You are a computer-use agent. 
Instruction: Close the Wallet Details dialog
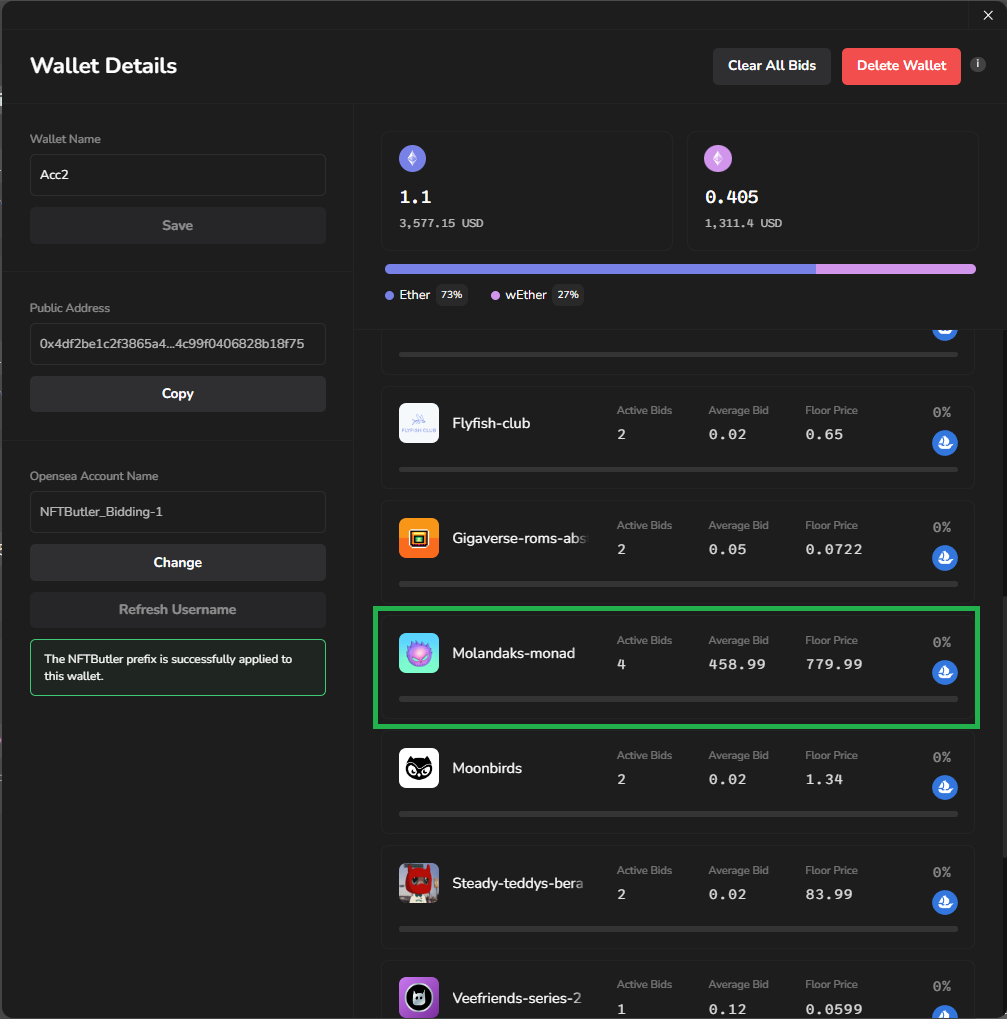coord(988,15)
